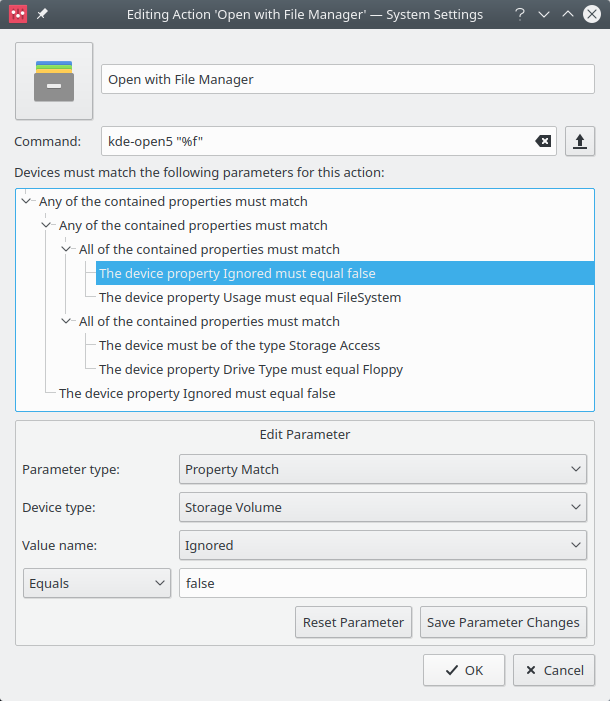
Task: Open the Device type Storage Volume dropdown
Action: tap(382, 507)
